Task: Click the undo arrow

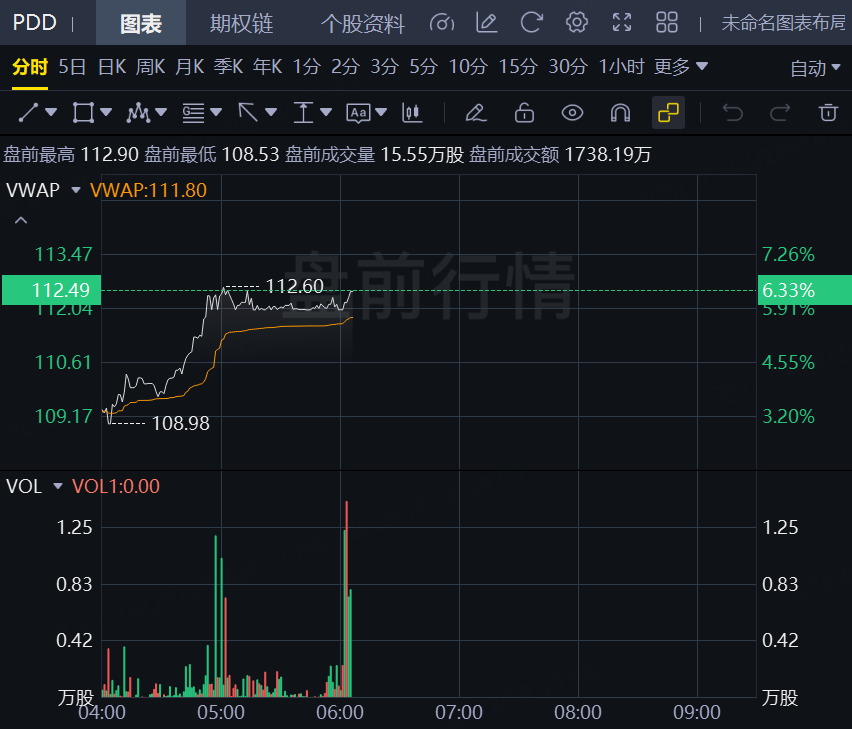Action: [732, 112]
